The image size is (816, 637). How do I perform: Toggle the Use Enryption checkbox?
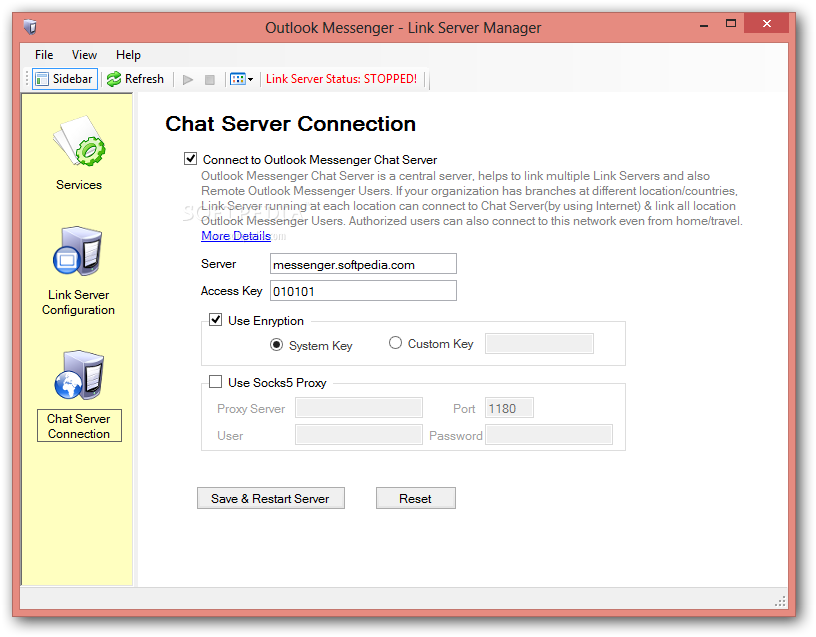point(215,320)
